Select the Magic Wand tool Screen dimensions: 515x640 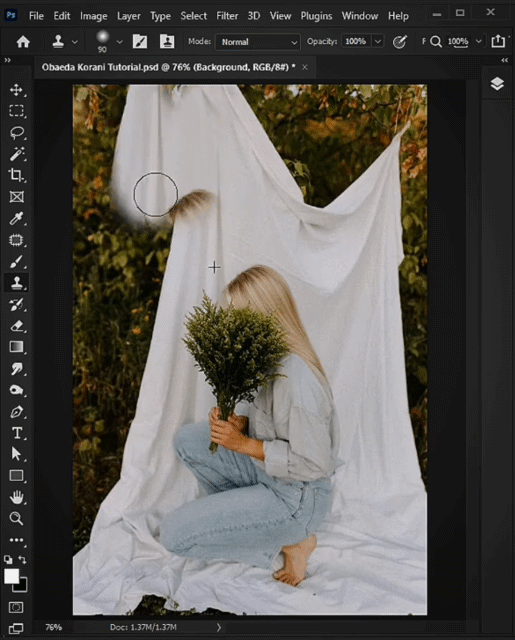[16, 154]
